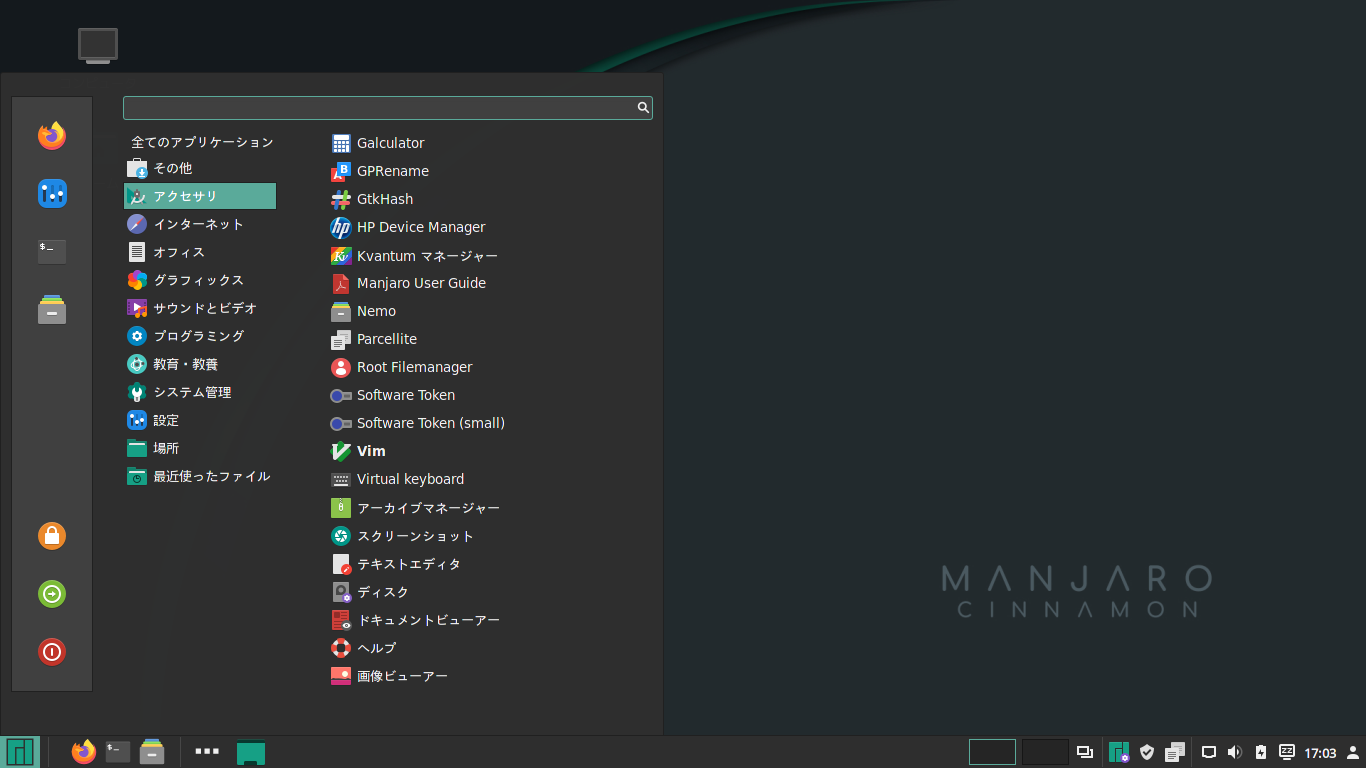The width and height of the screenshot is (1366, 768).
Task: Switch to the first workspace
Action: tap(992, 752)
